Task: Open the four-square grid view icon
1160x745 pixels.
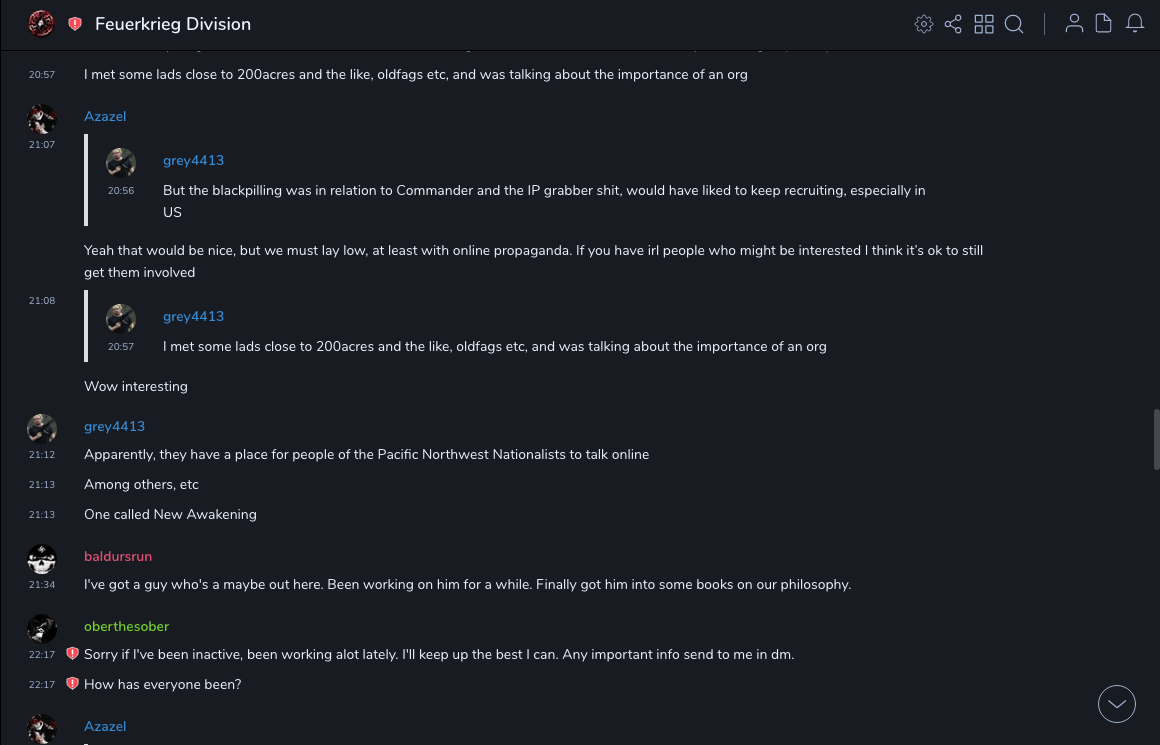Action: 984,24
